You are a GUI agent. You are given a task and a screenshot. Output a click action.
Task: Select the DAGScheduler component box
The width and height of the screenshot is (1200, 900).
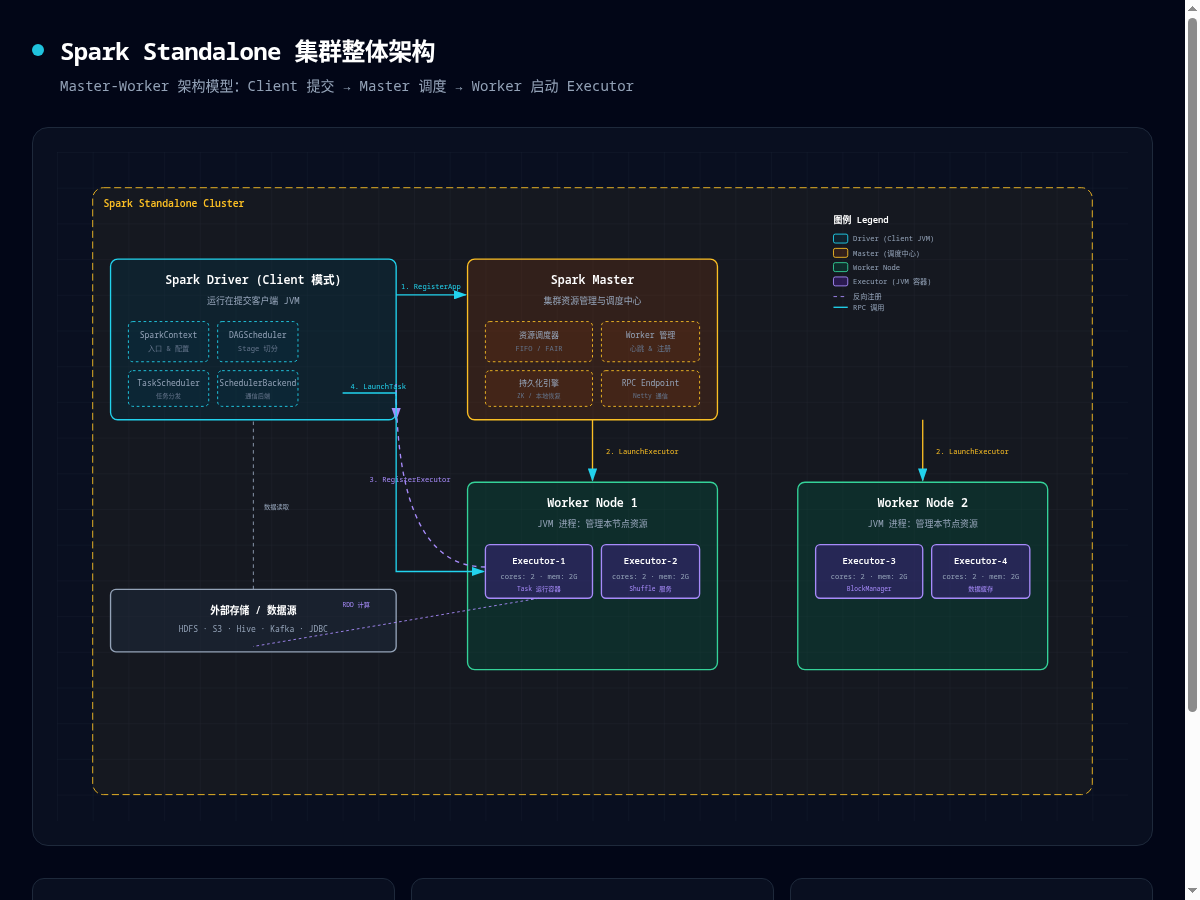257,341
